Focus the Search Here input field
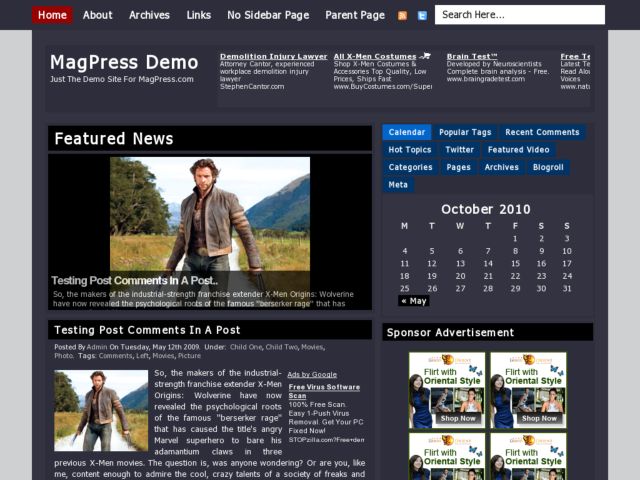This screenshot has height=480, width=640. [520, 15]
